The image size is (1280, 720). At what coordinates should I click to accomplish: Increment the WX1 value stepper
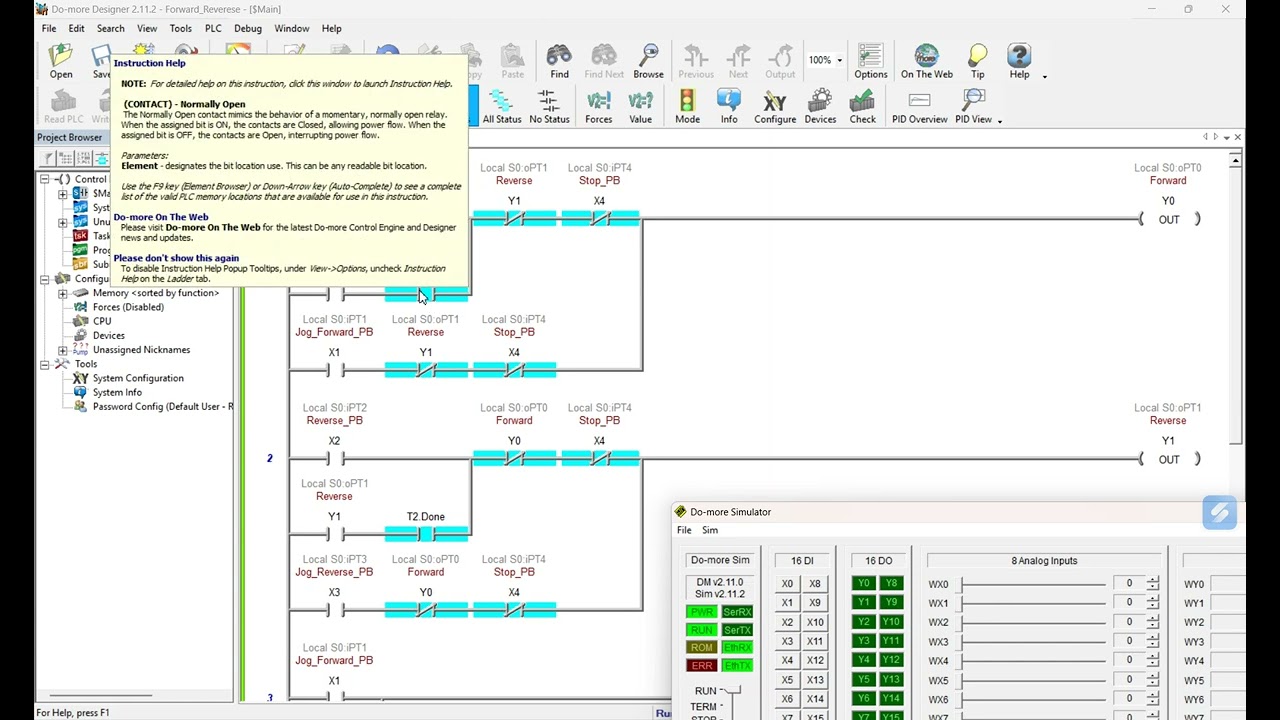[1153, 599]
